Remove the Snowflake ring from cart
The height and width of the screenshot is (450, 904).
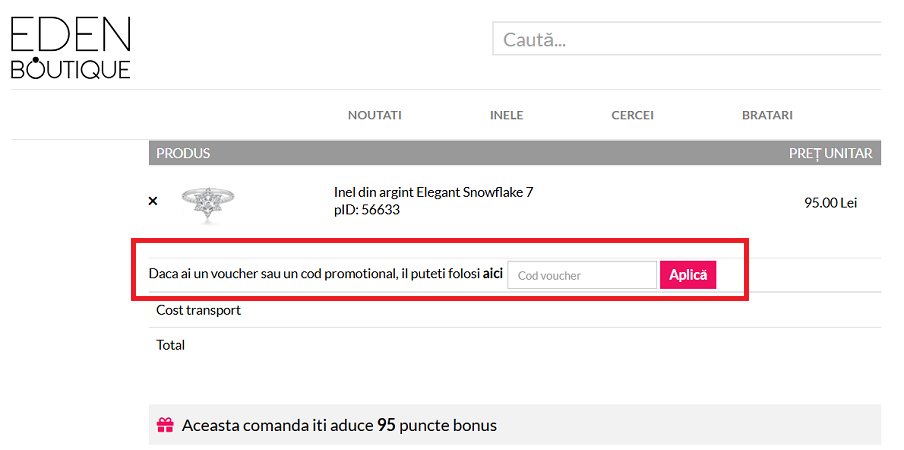coord(153,201)
